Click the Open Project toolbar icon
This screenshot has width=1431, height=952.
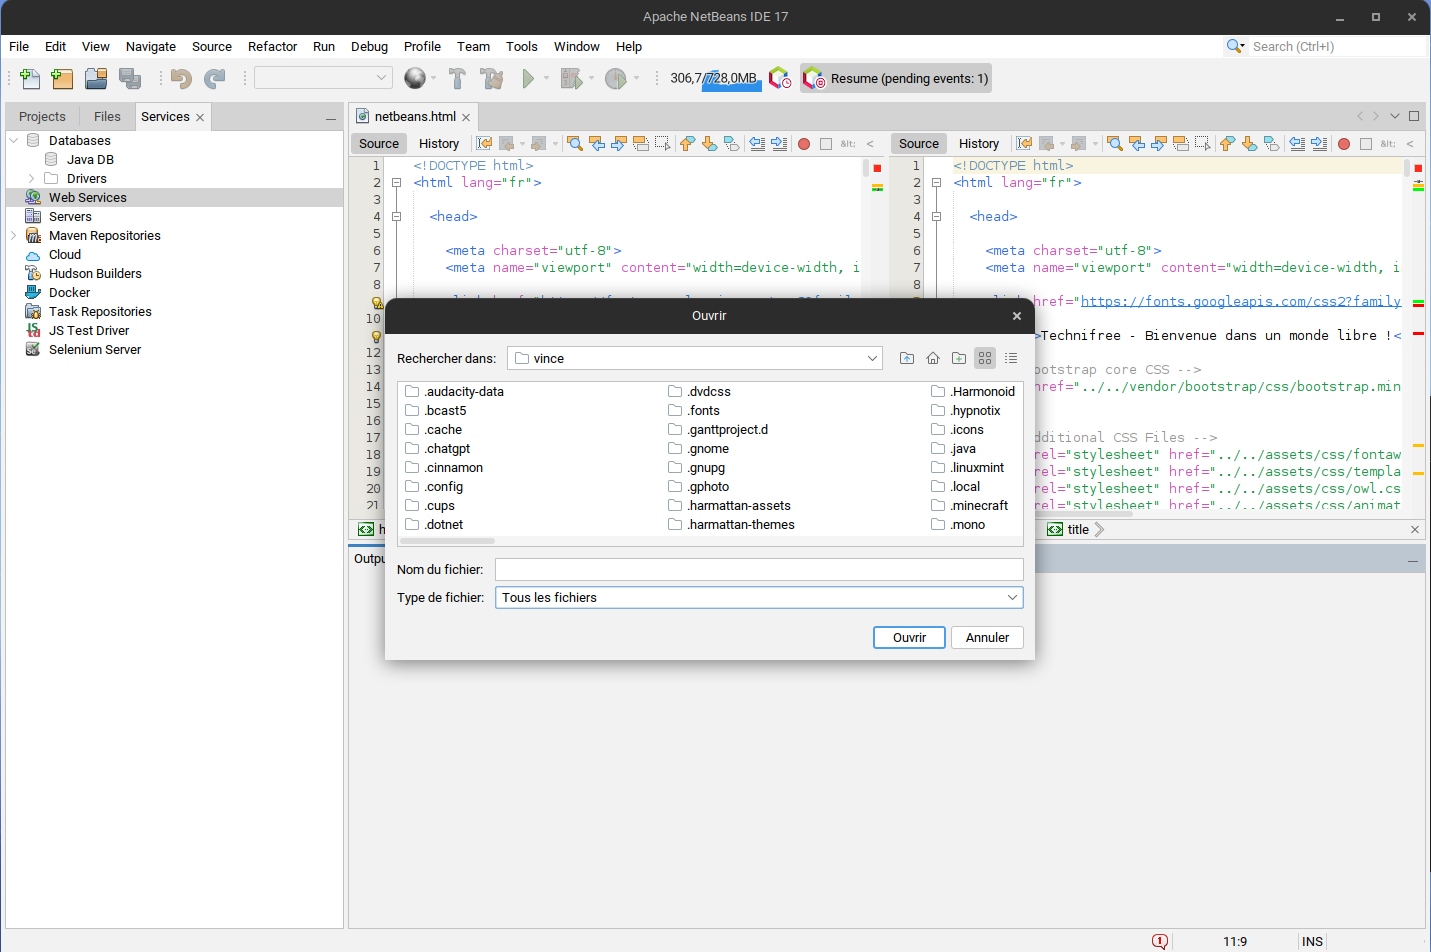point(96,78)
